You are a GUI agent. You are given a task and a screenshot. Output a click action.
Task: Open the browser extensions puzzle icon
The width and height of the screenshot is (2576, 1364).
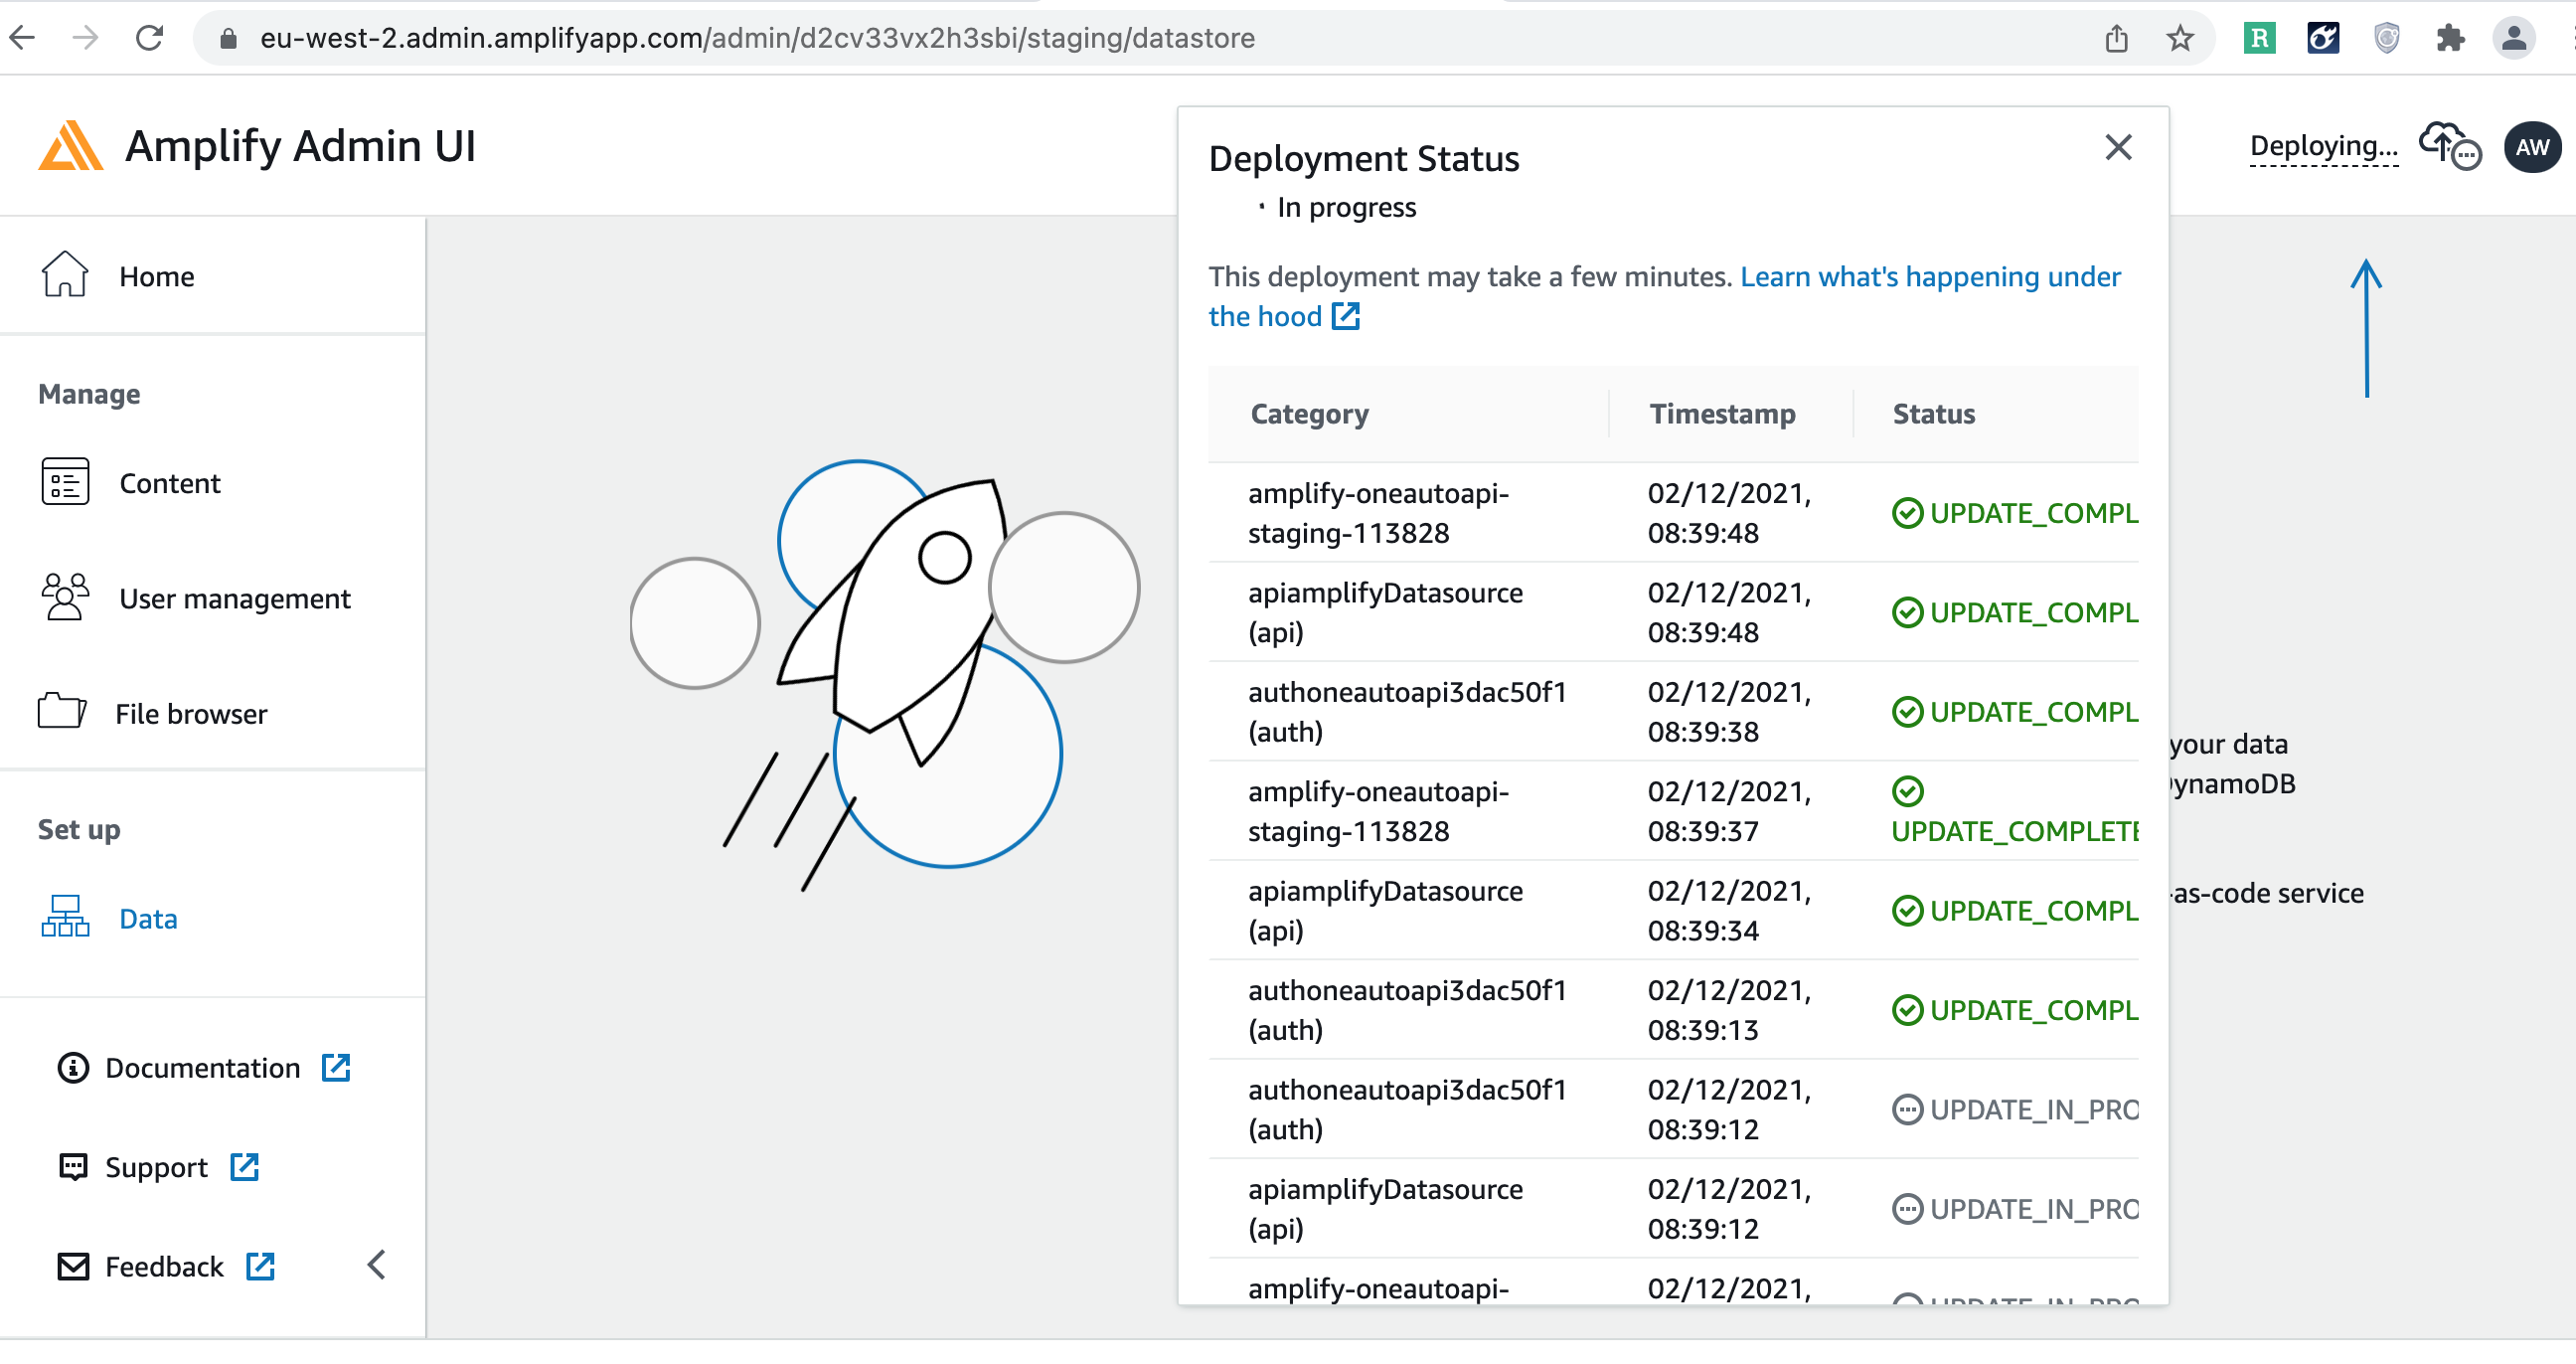[x=2451, y=38]
